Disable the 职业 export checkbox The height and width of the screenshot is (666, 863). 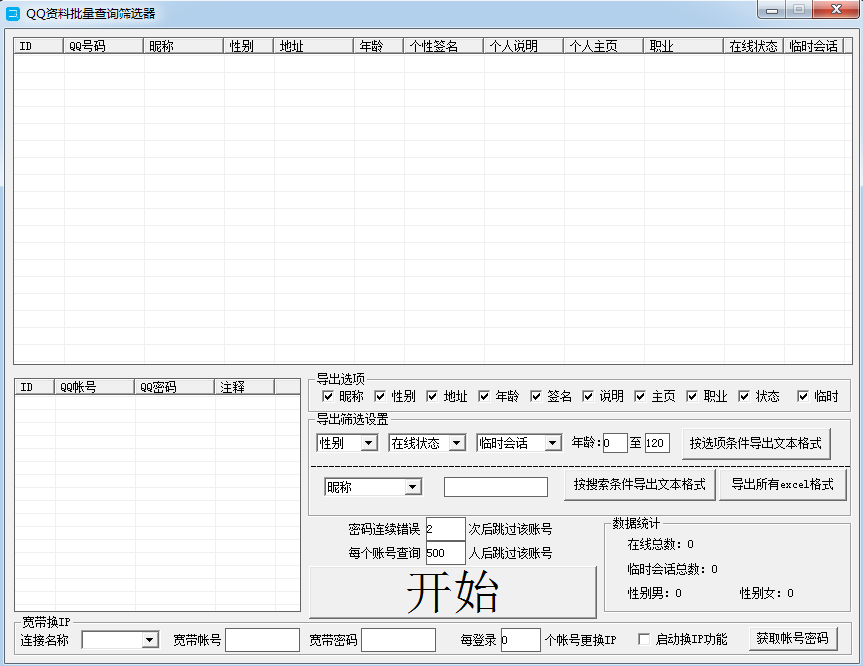tap(692, 396)
